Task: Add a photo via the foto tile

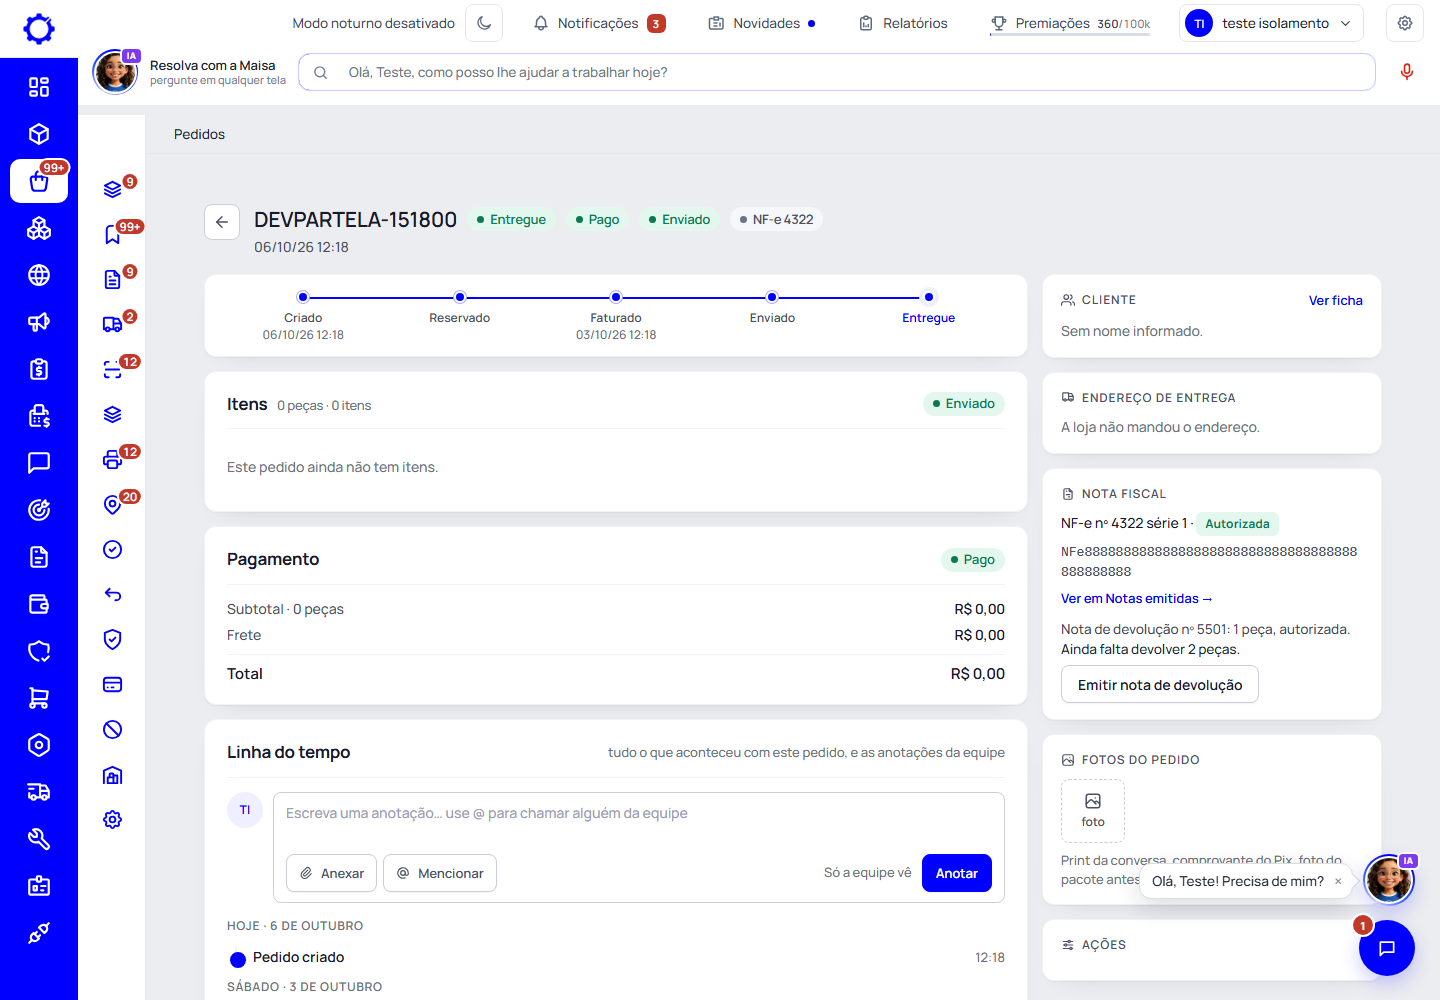Action: [1093, 811]
